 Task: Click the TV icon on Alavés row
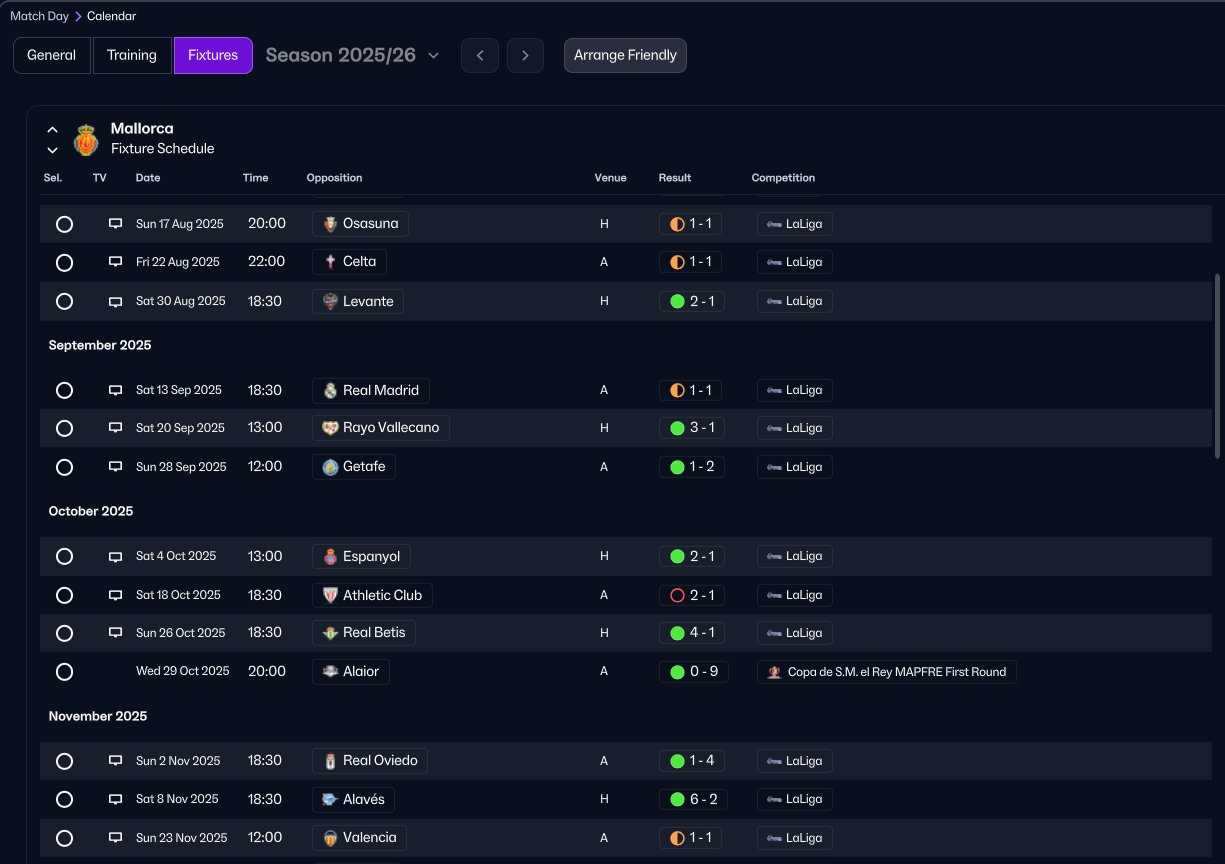click(116, 799)
